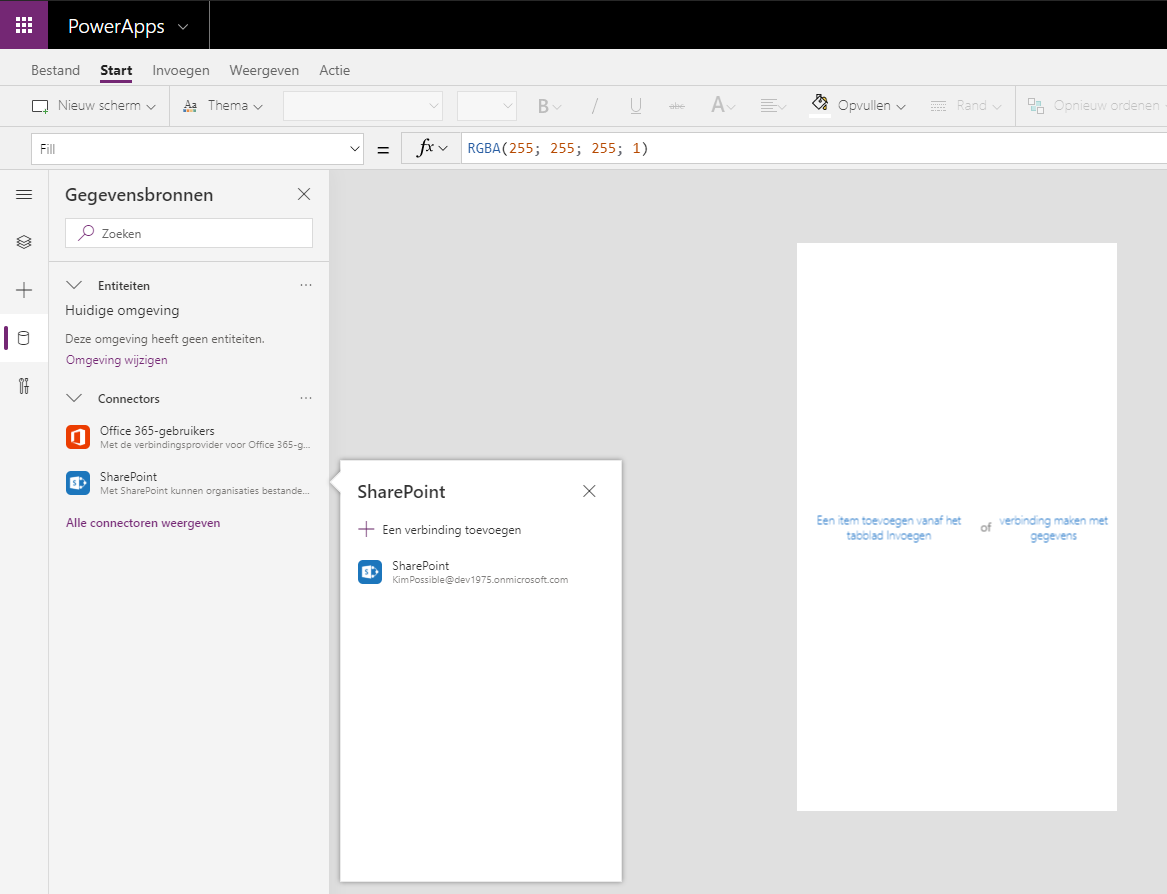Screen dimensions: 1167x894
Task: Click the Huidige omgeving label
Action: point(122,310)
